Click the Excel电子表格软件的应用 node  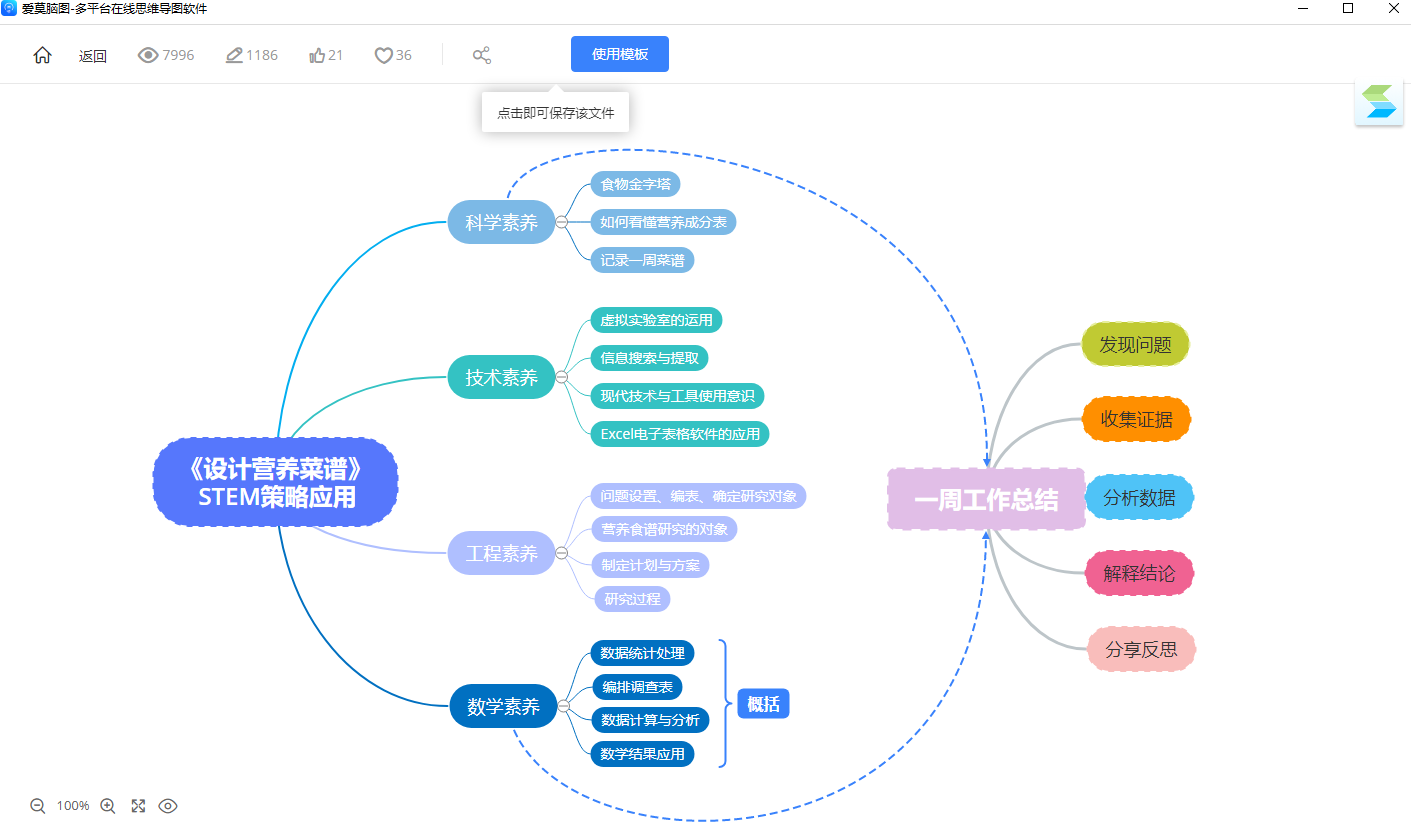680,434
